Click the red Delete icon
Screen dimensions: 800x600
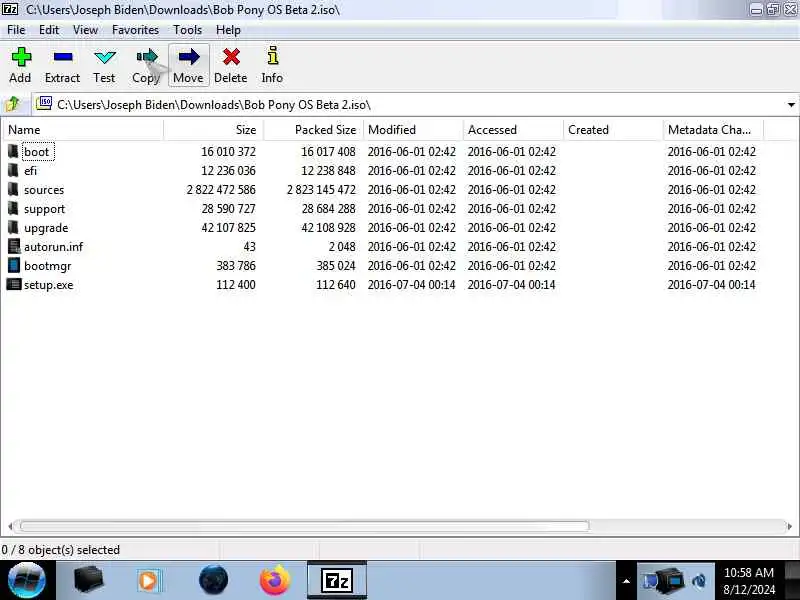point(231,57)
